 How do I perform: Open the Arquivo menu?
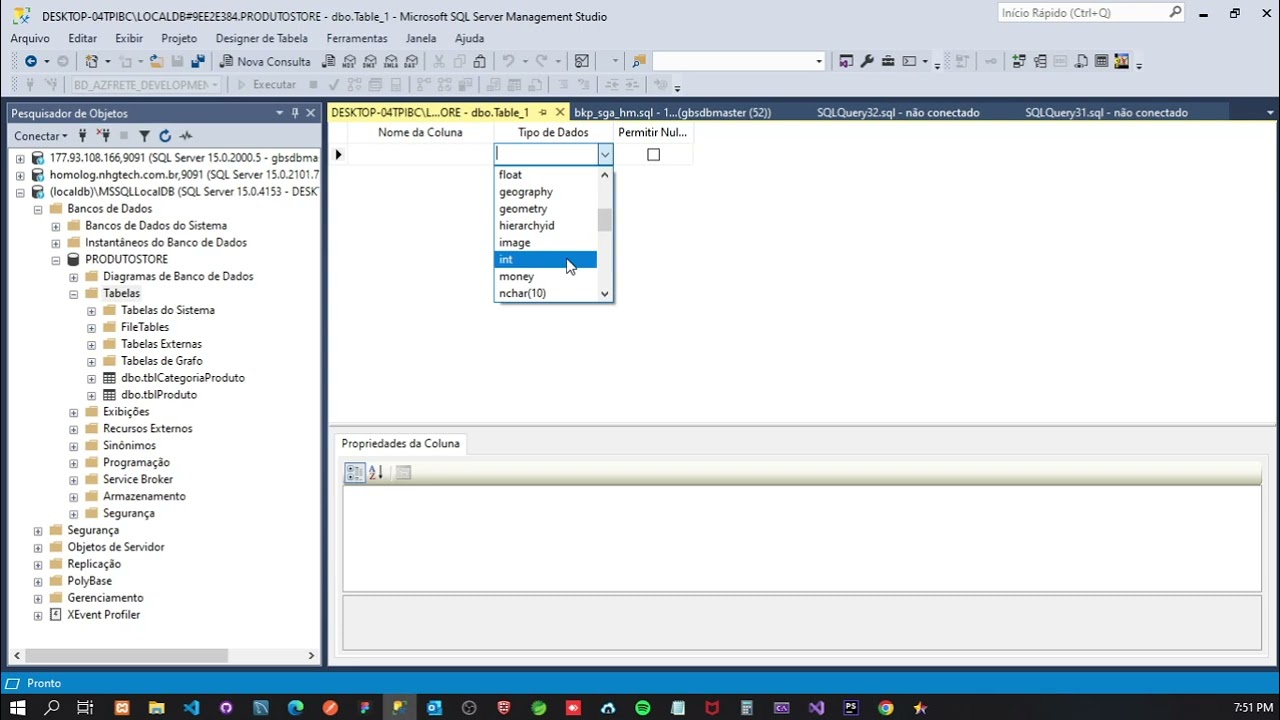click(x=30, y=38)
